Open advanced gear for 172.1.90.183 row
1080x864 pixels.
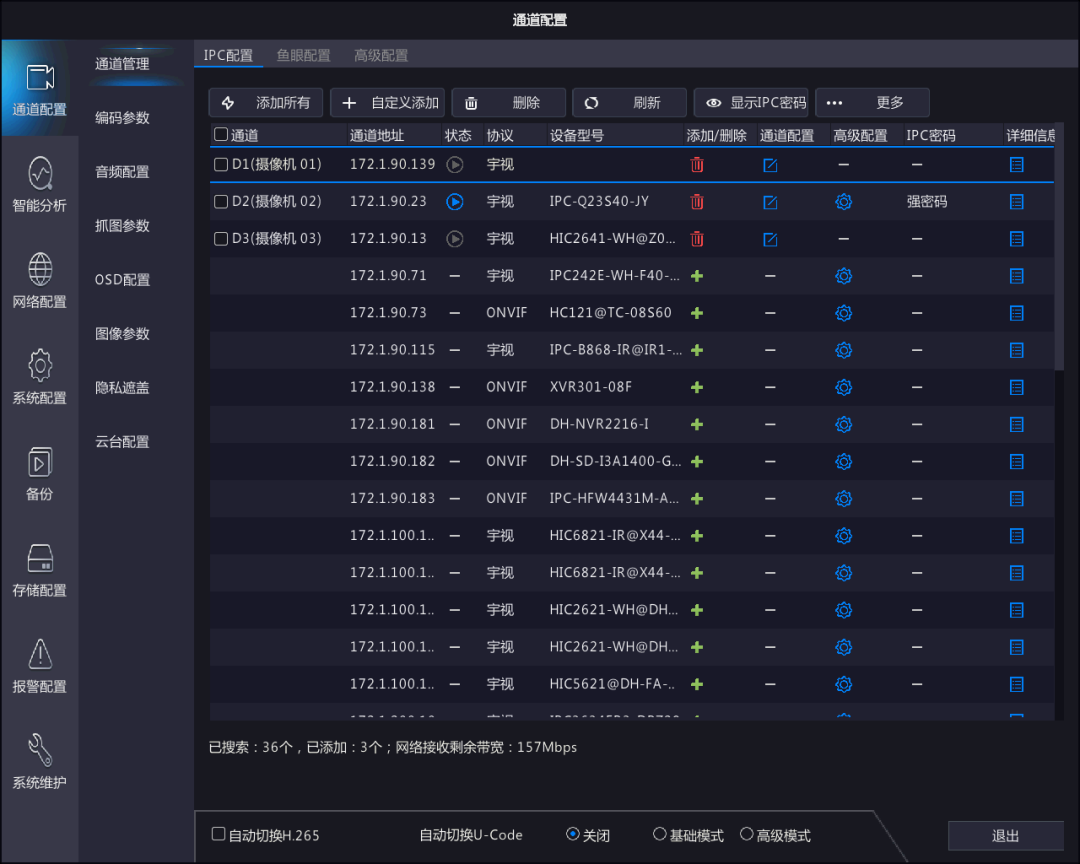[844, 499]
